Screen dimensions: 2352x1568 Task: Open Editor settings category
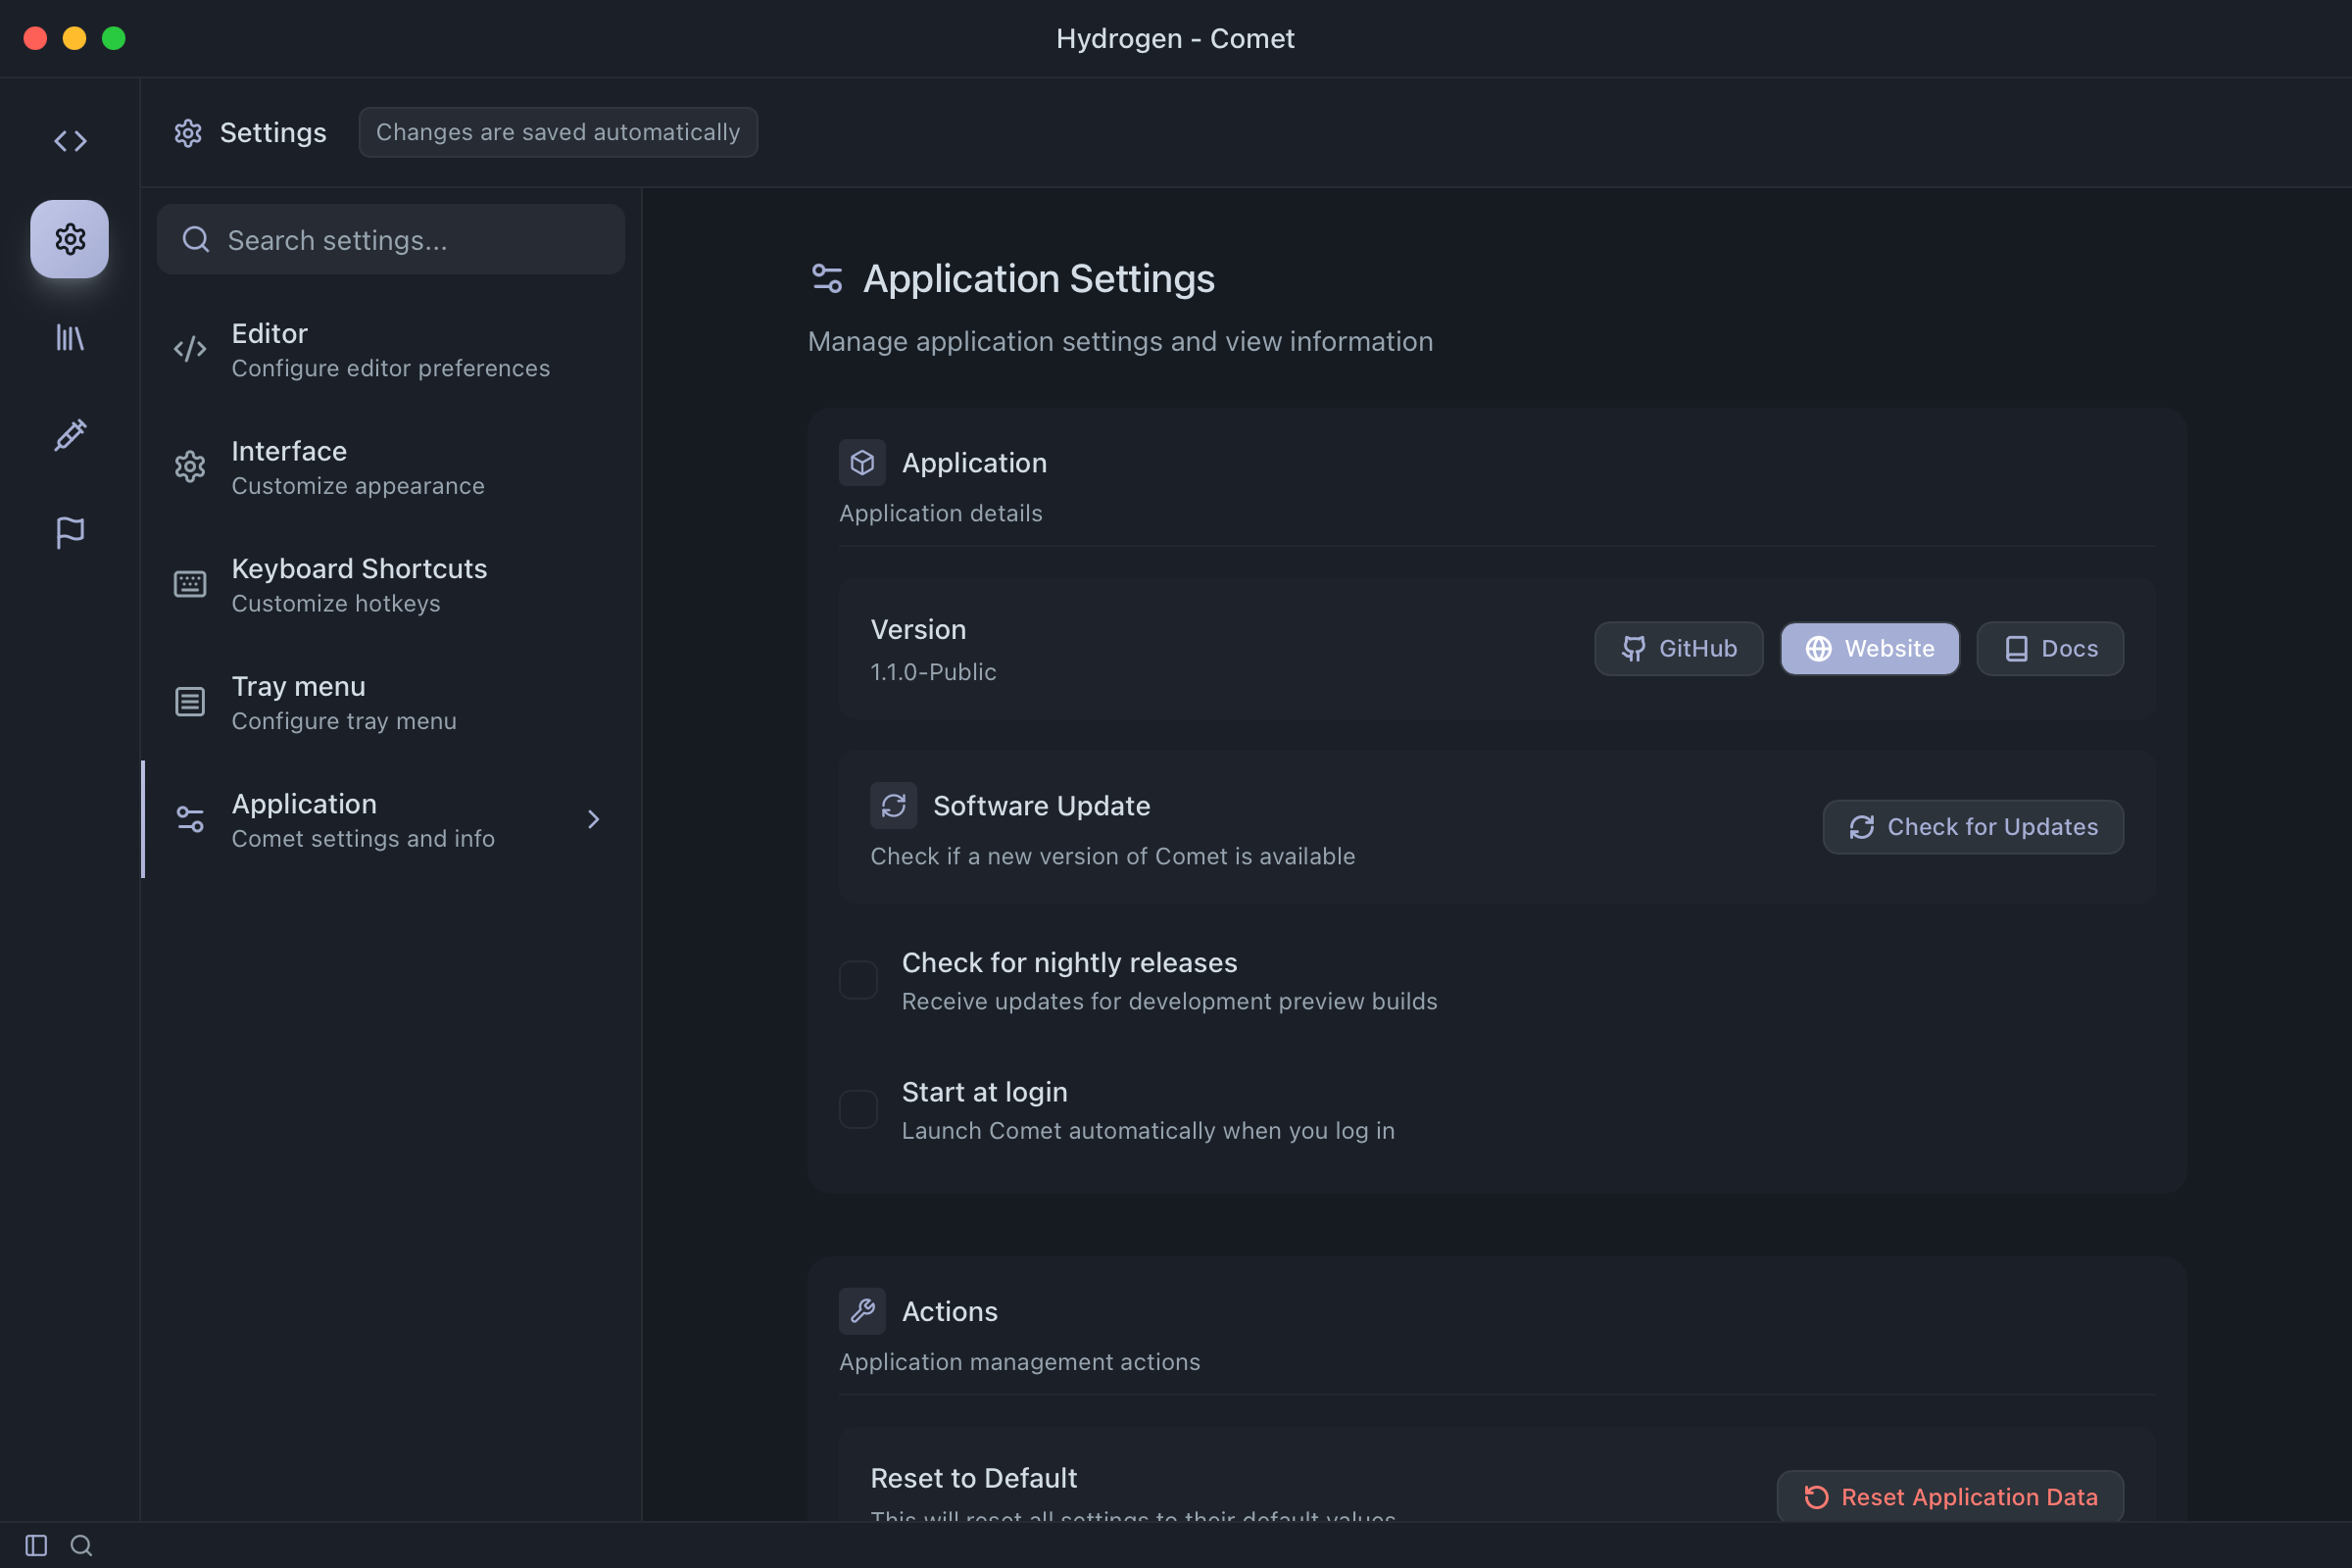[391, 349]
